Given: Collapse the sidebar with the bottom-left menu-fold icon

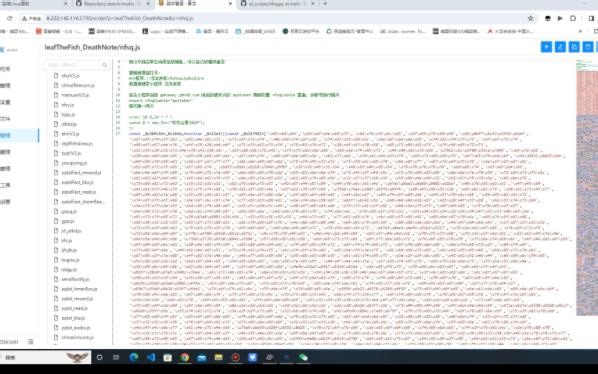Looking at the screenshot, I should click(31, 342).
